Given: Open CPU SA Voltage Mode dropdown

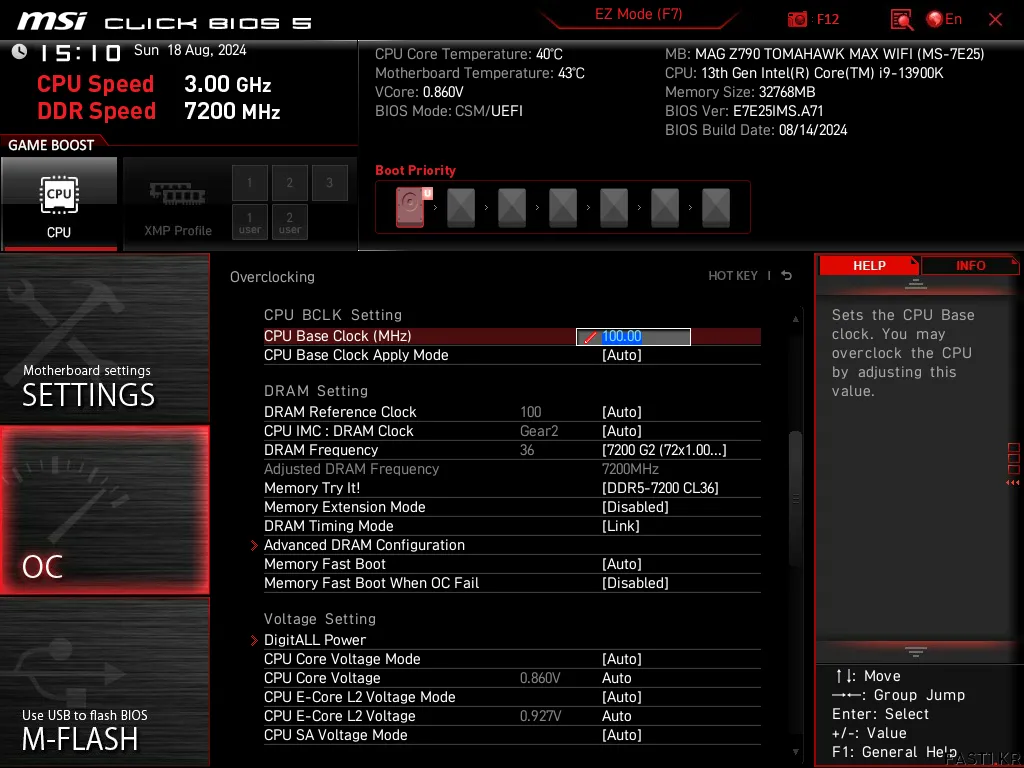Looking at the screenshot, I should pos(622,735).
